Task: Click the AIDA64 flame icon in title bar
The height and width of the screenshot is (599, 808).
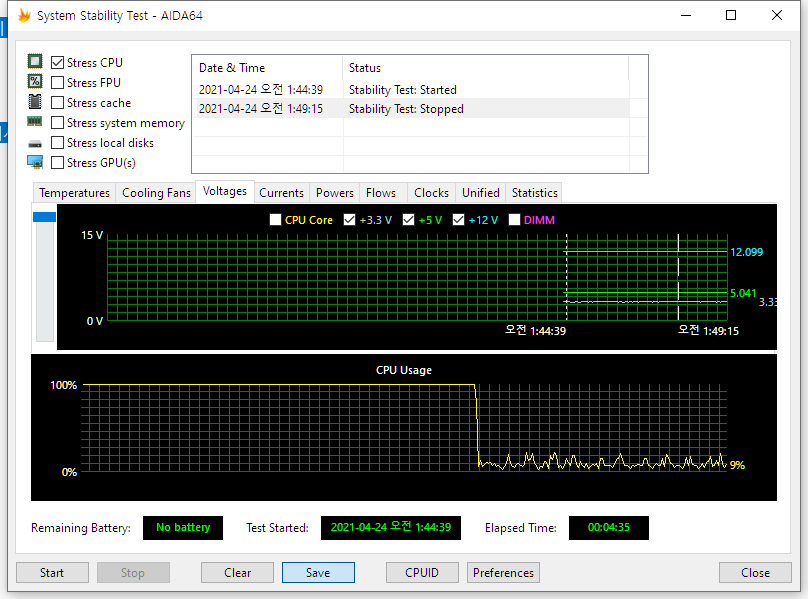Action: click(x=24, y=15)
